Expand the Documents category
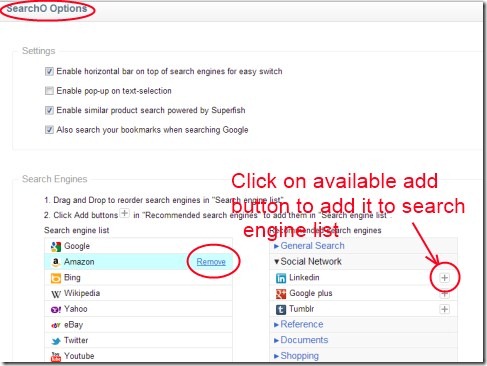This screenshot has height=366, width=487. (301, 340)
